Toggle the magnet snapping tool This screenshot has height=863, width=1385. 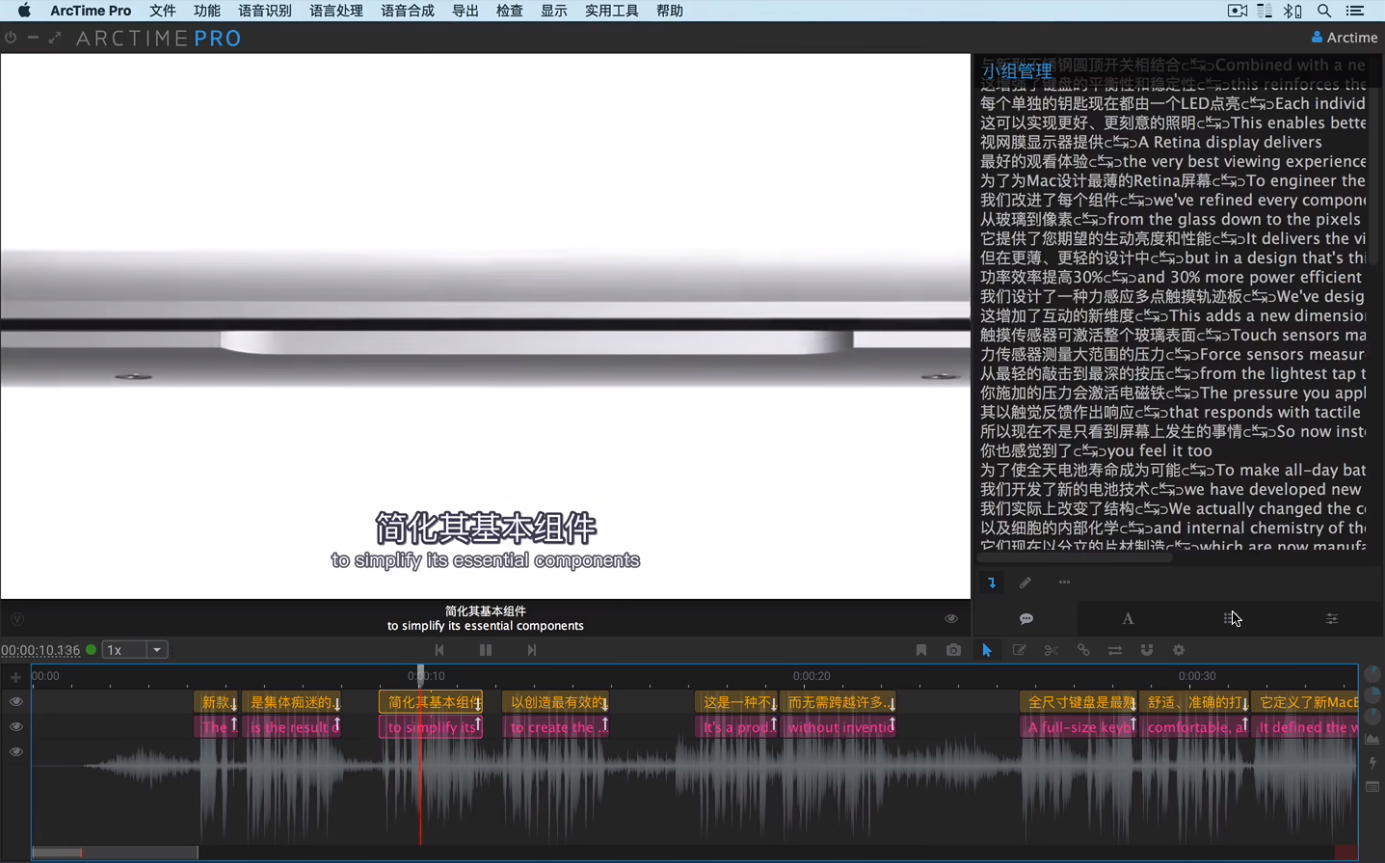pos(1147,650)
